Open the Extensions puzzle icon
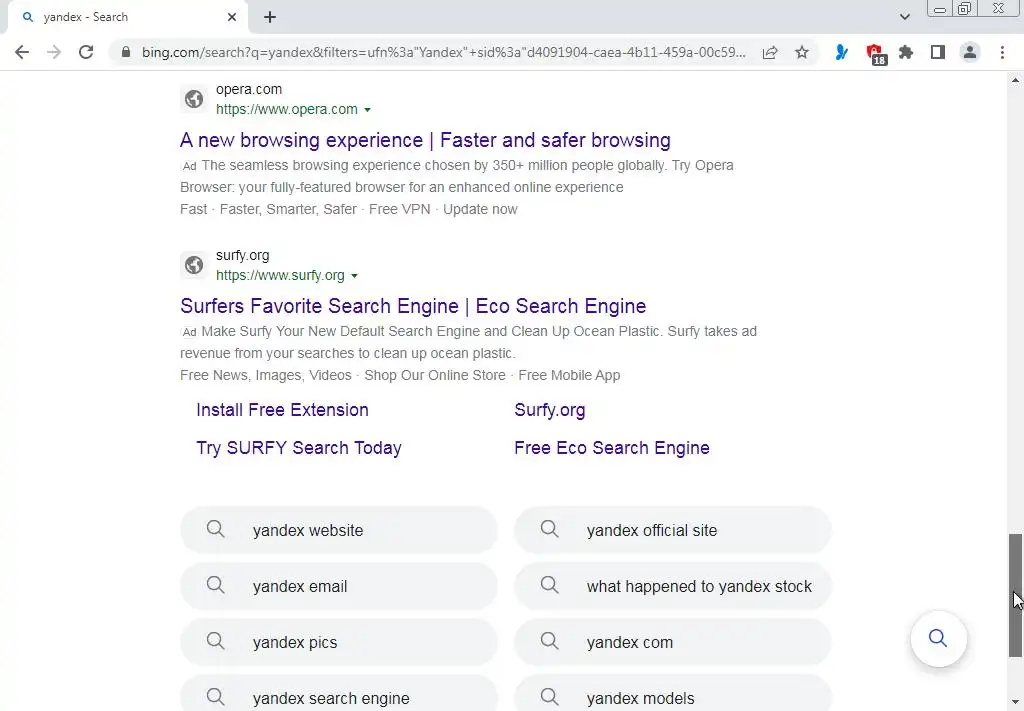 tap(906, 52)
